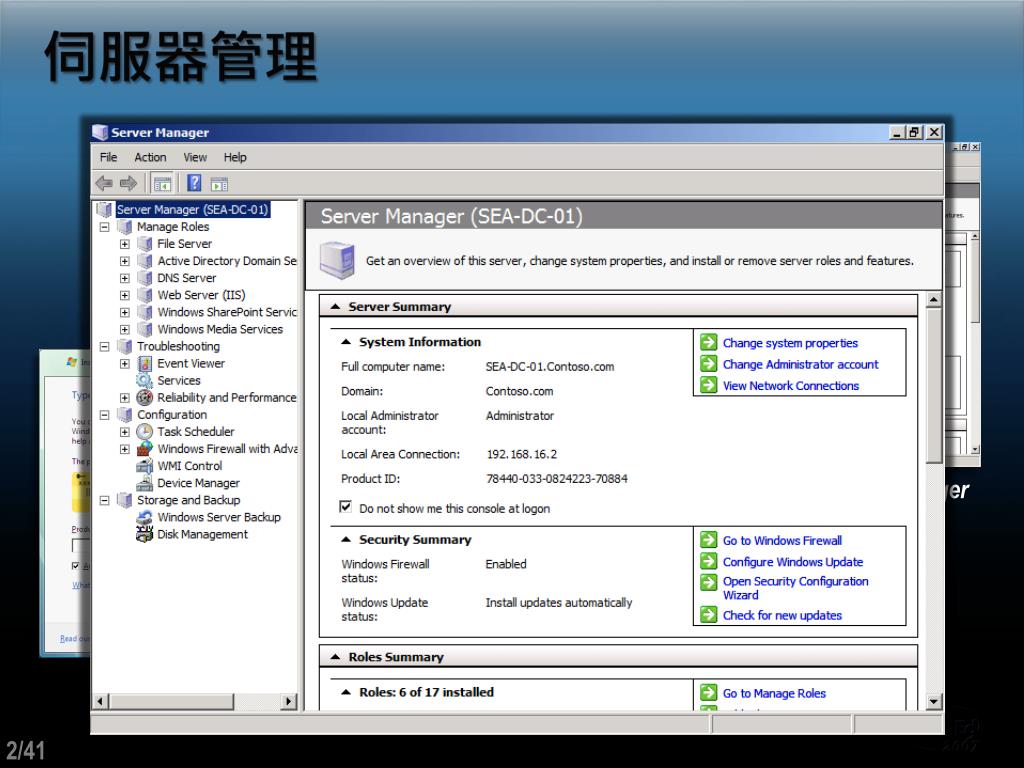Collapse the Roles Summary section
Screen dimensions: 1024x768
(x=336, y=657)
